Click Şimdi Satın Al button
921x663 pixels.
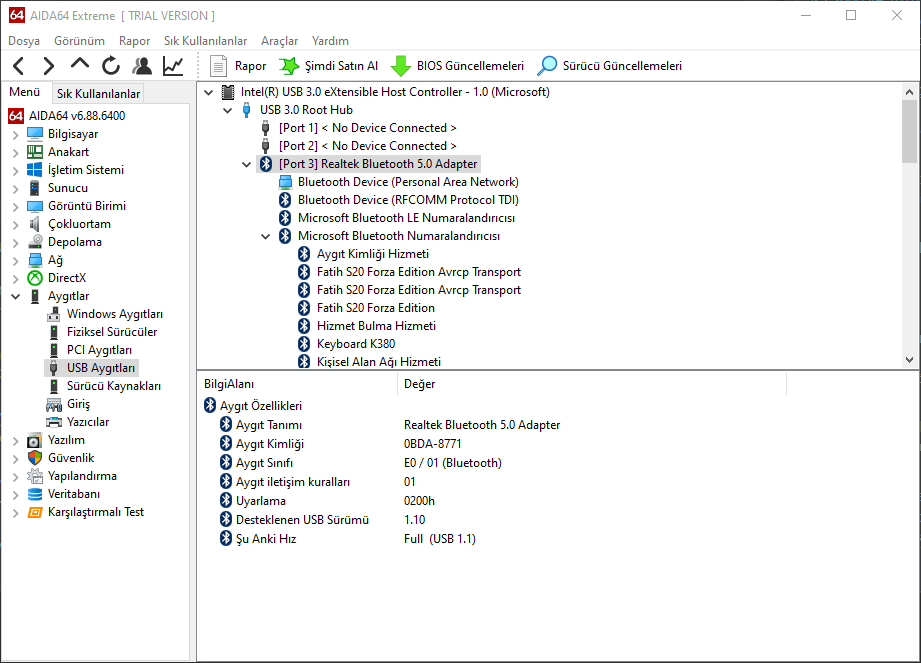point(328,66)
